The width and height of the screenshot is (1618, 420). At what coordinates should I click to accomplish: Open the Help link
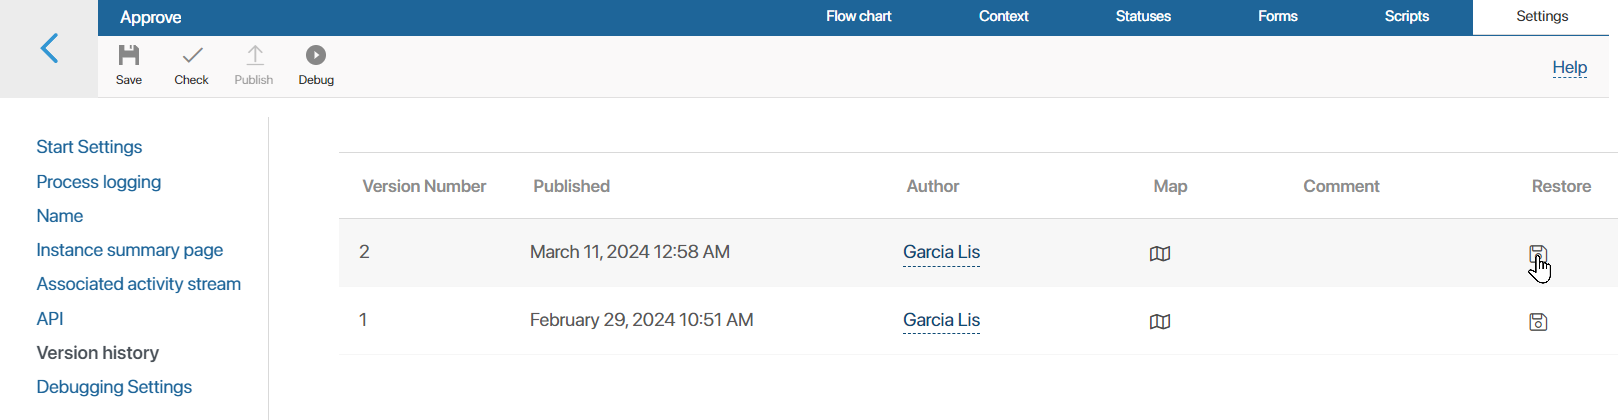coord(1569,67)
